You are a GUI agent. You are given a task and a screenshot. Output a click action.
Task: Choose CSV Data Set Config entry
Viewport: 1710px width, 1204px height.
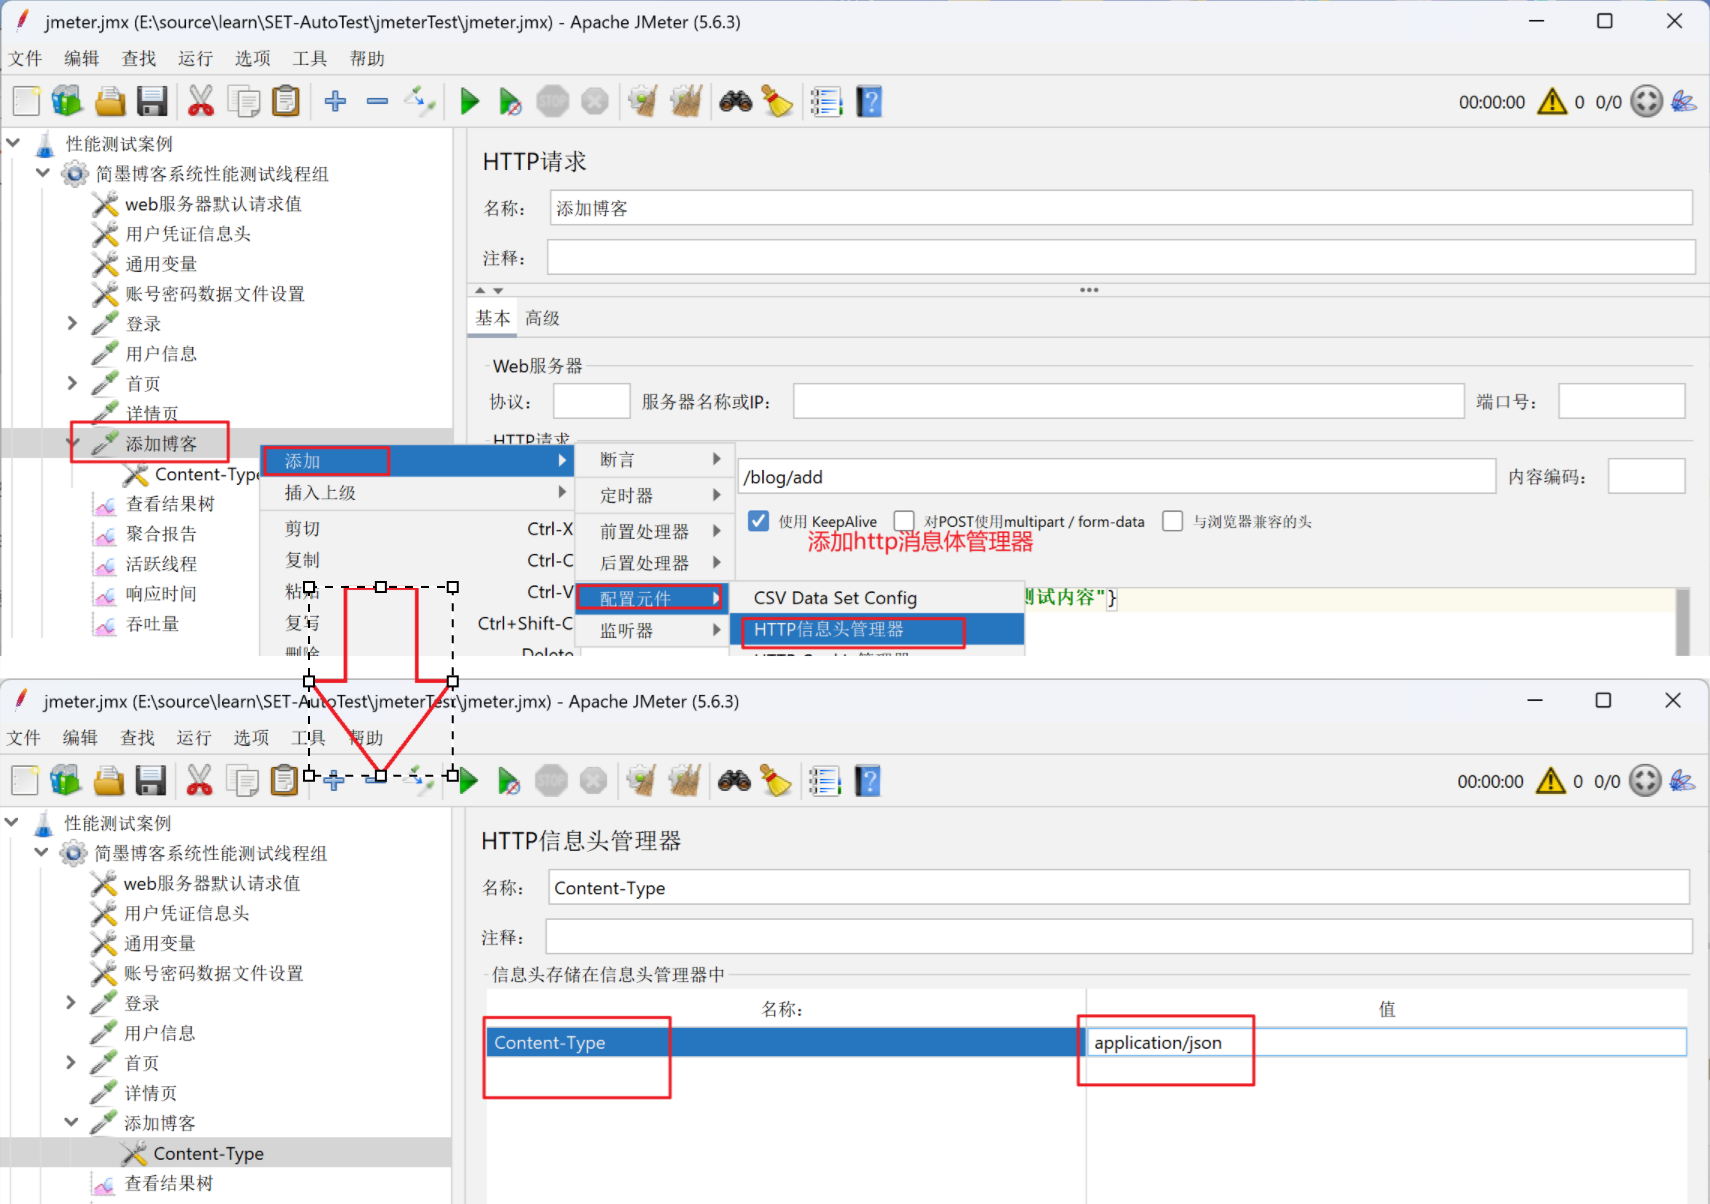878,597
